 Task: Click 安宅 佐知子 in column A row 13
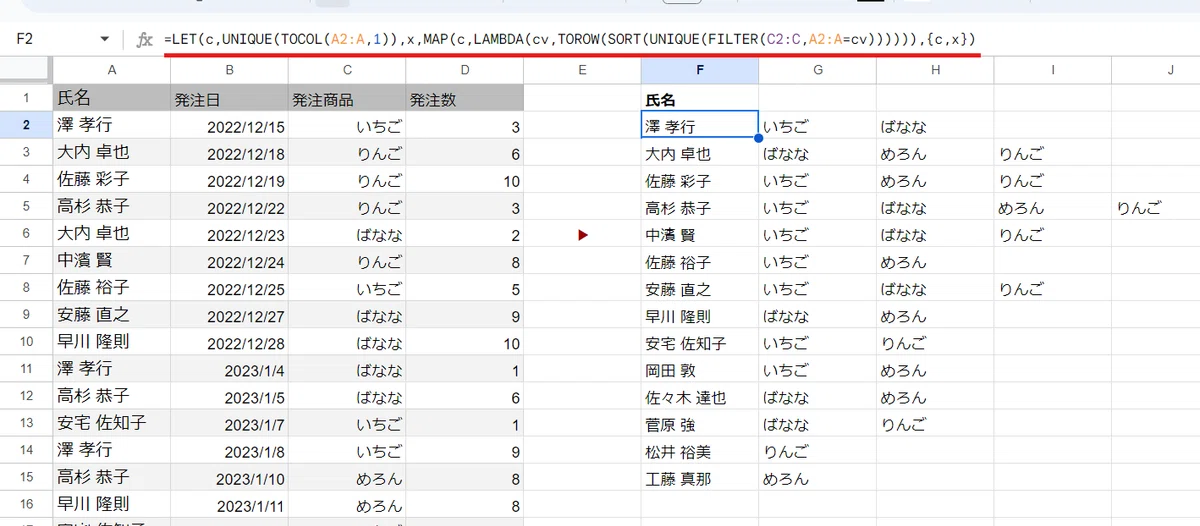(x=111, y=422)
